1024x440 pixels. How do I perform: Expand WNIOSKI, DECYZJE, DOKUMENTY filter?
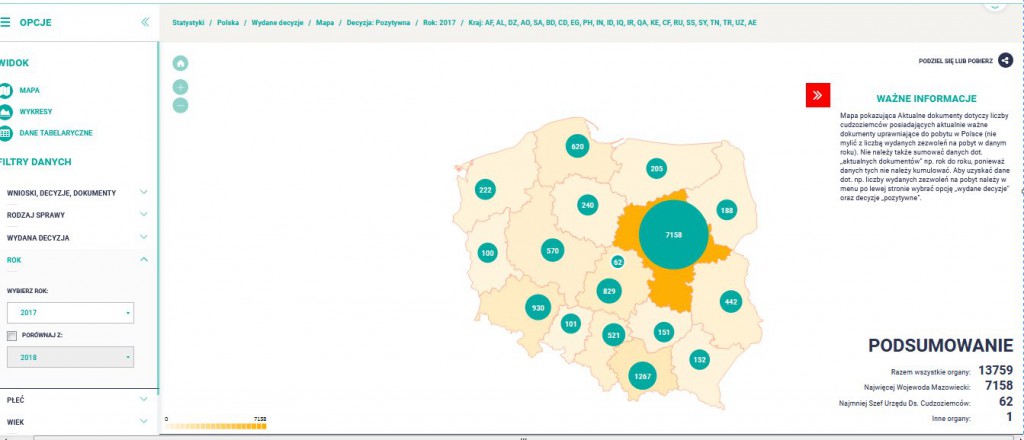point(144,192)
